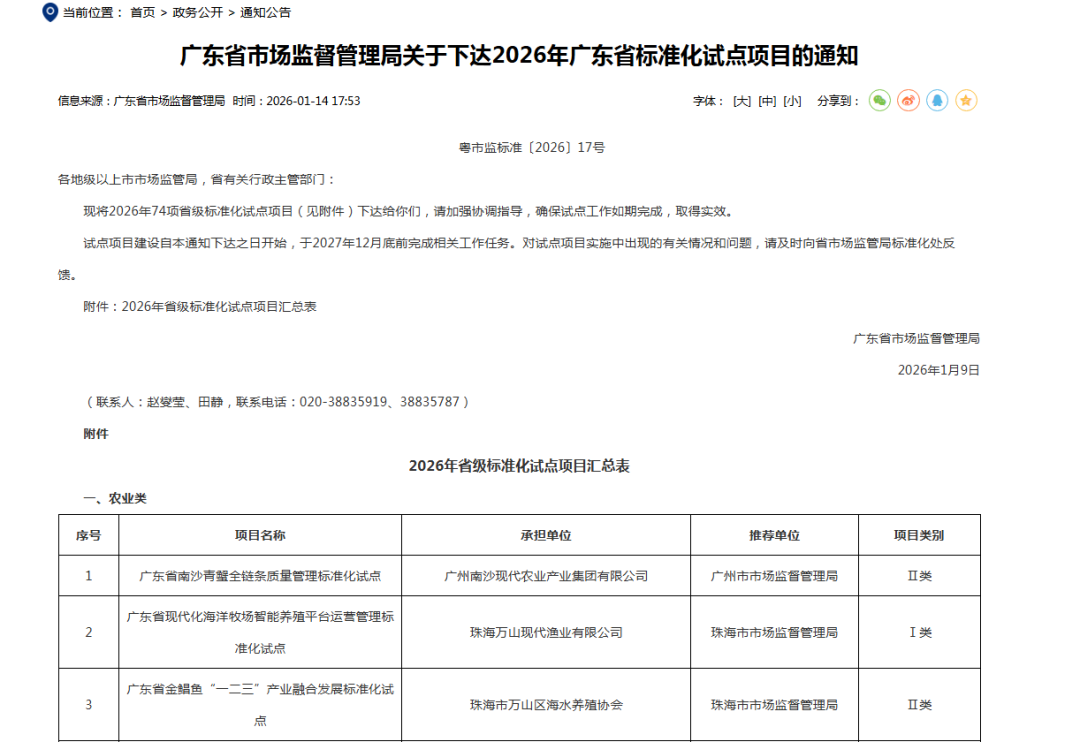Screen dimensions: 1080x742
Task: Open 通知公告 breadcrumb link
Action: (265, 13)
